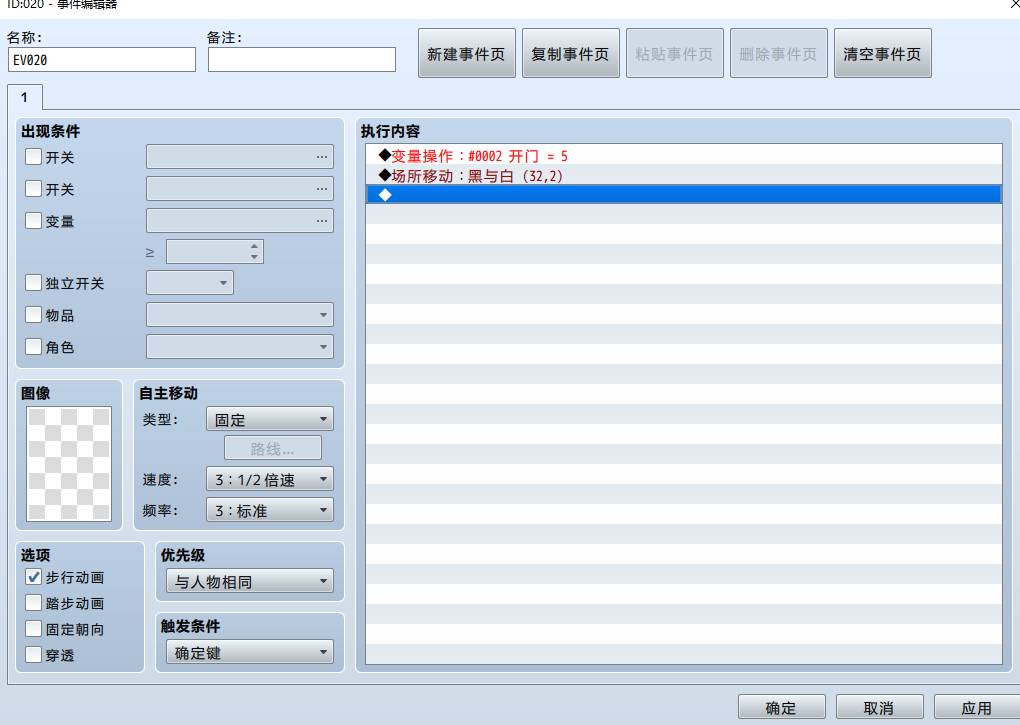Click the variable value stepper arrows
Screen dimensions: 1020x725
point(254,252)
